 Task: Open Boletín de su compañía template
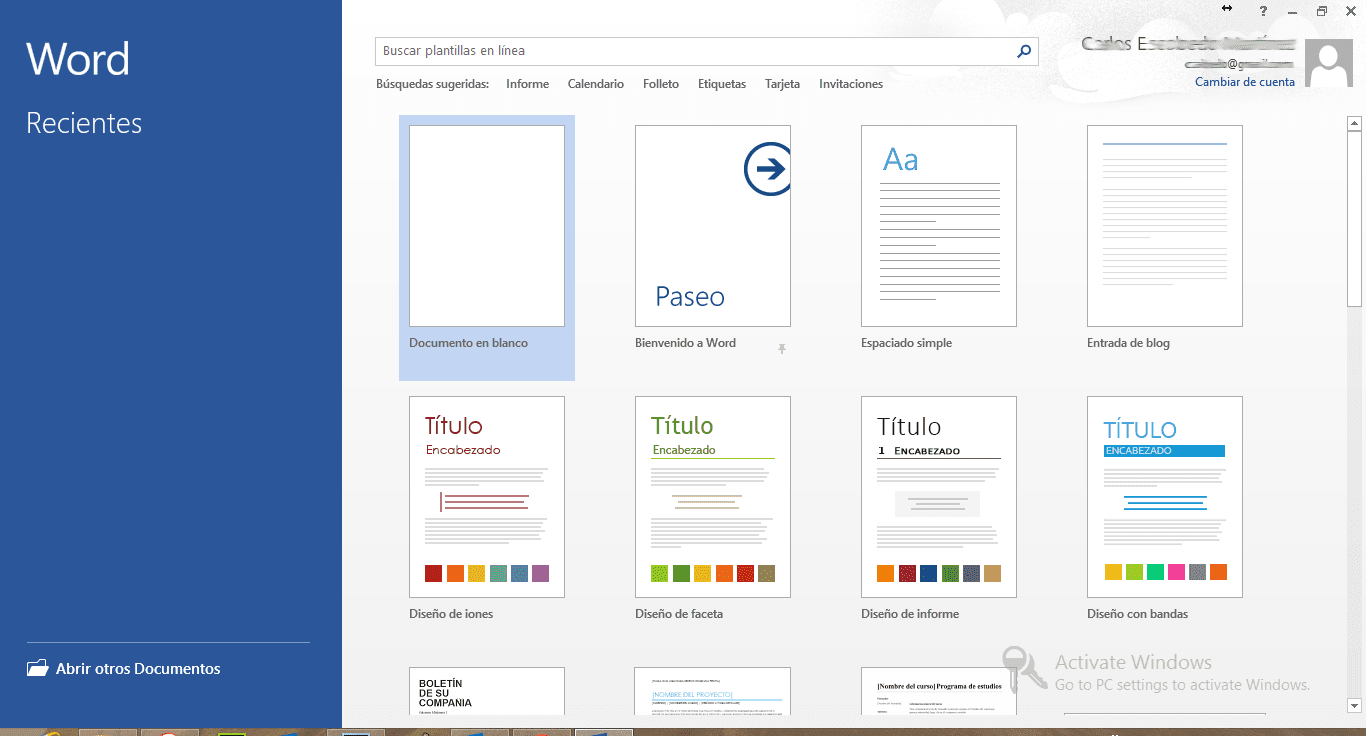(487, 691)
